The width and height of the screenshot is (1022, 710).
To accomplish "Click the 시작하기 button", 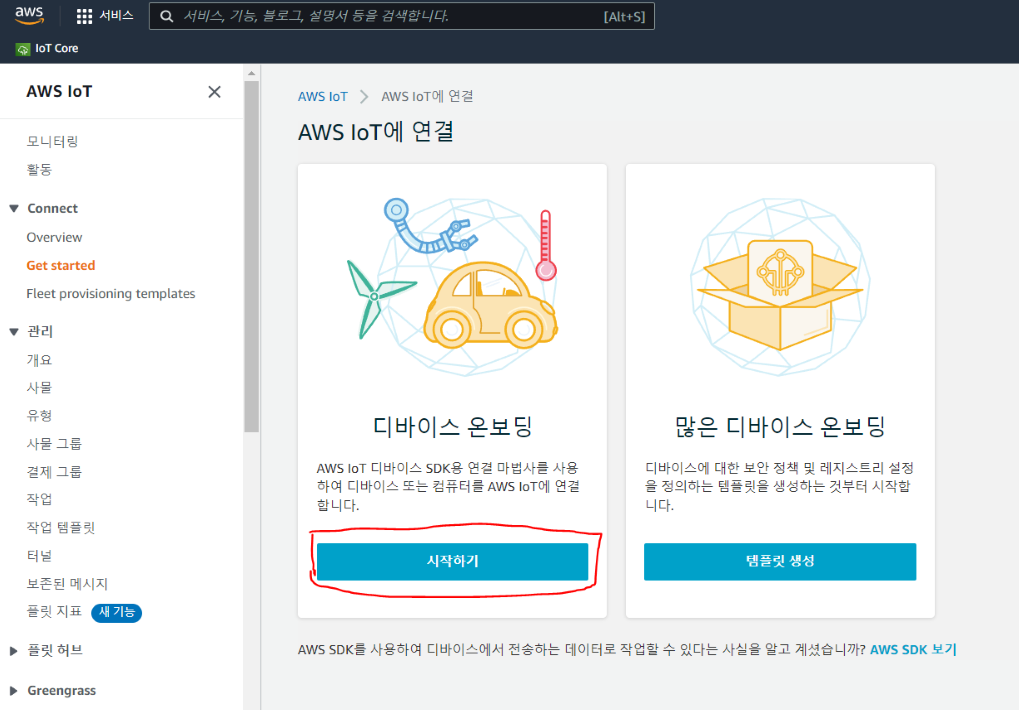I will [x=452, y=561].
